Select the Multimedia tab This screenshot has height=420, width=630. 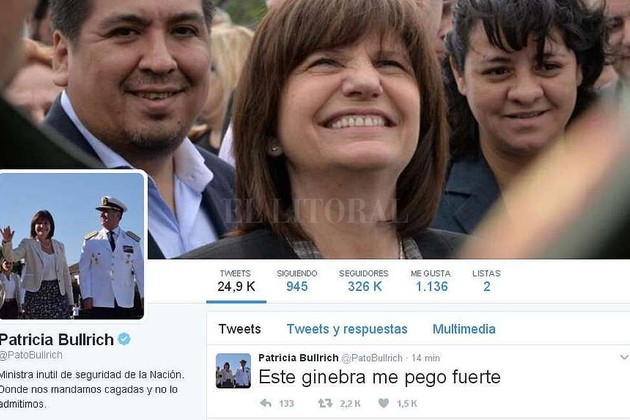[x=464, y=329]
